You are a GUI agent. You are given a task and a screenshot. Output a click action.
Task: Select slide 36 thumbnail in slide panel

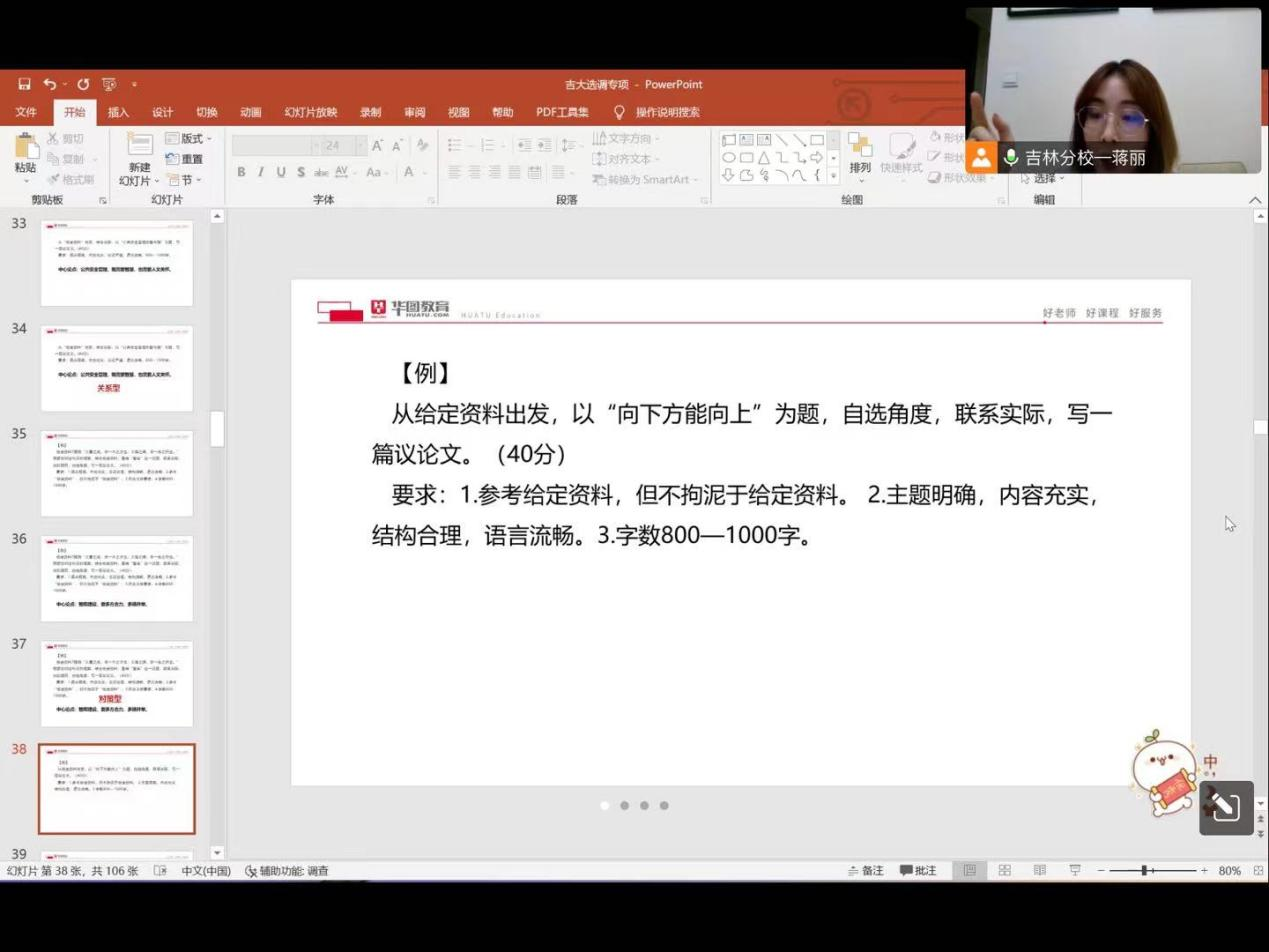[x=116, y=578]
